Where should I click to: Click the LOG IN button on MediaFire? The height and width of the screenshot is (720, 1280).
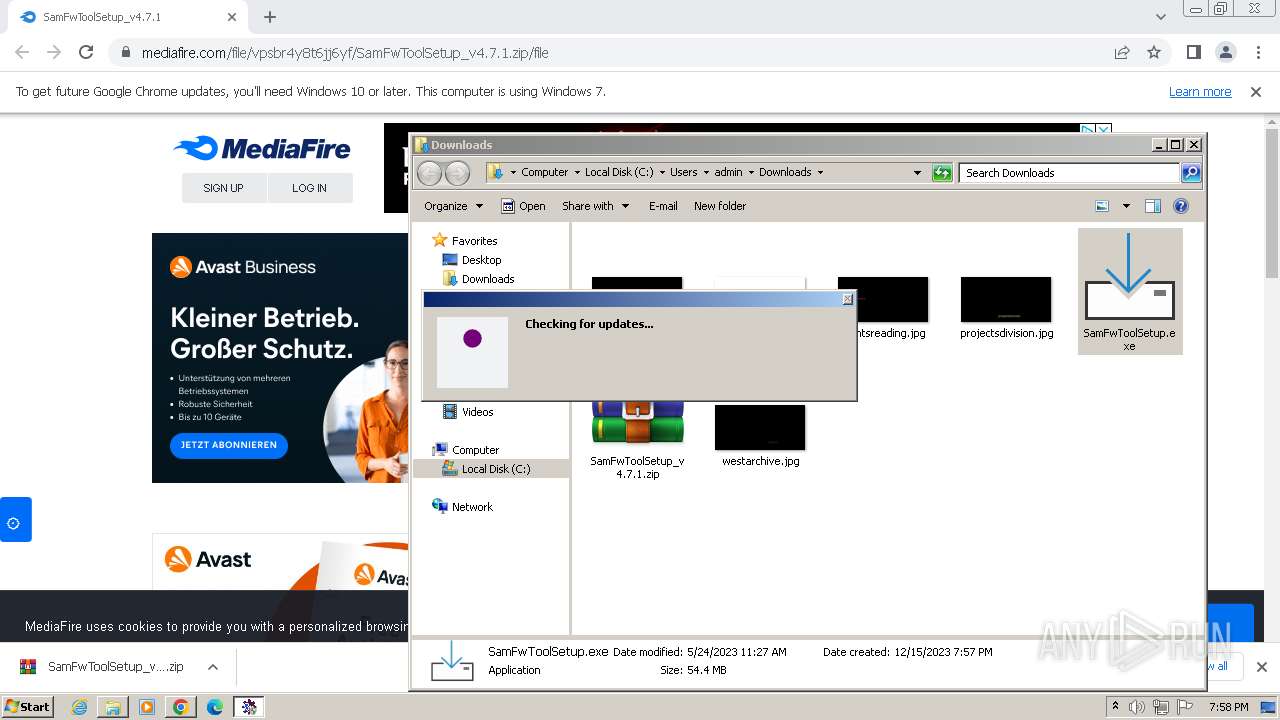[x=309, y=188]
